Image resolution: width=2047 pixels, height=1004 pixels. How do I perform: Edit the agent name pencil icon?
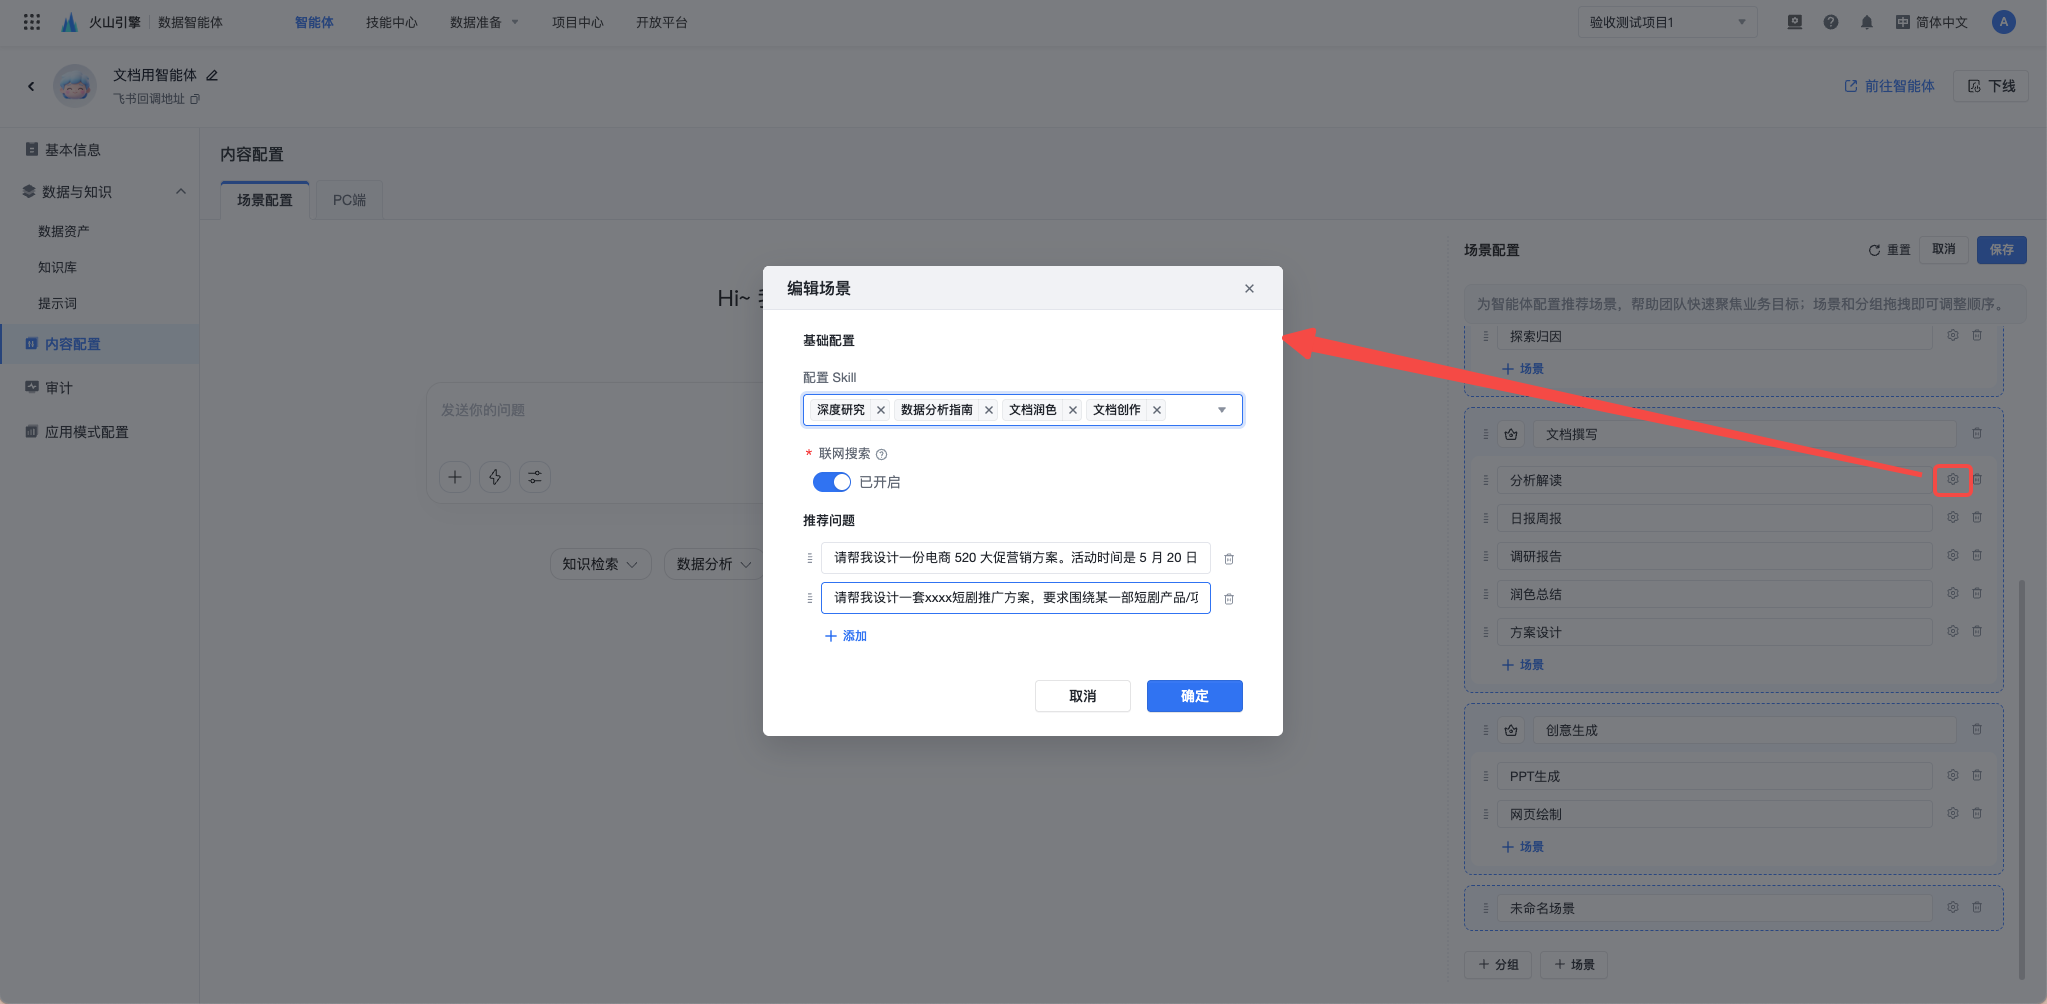(212, 75)
